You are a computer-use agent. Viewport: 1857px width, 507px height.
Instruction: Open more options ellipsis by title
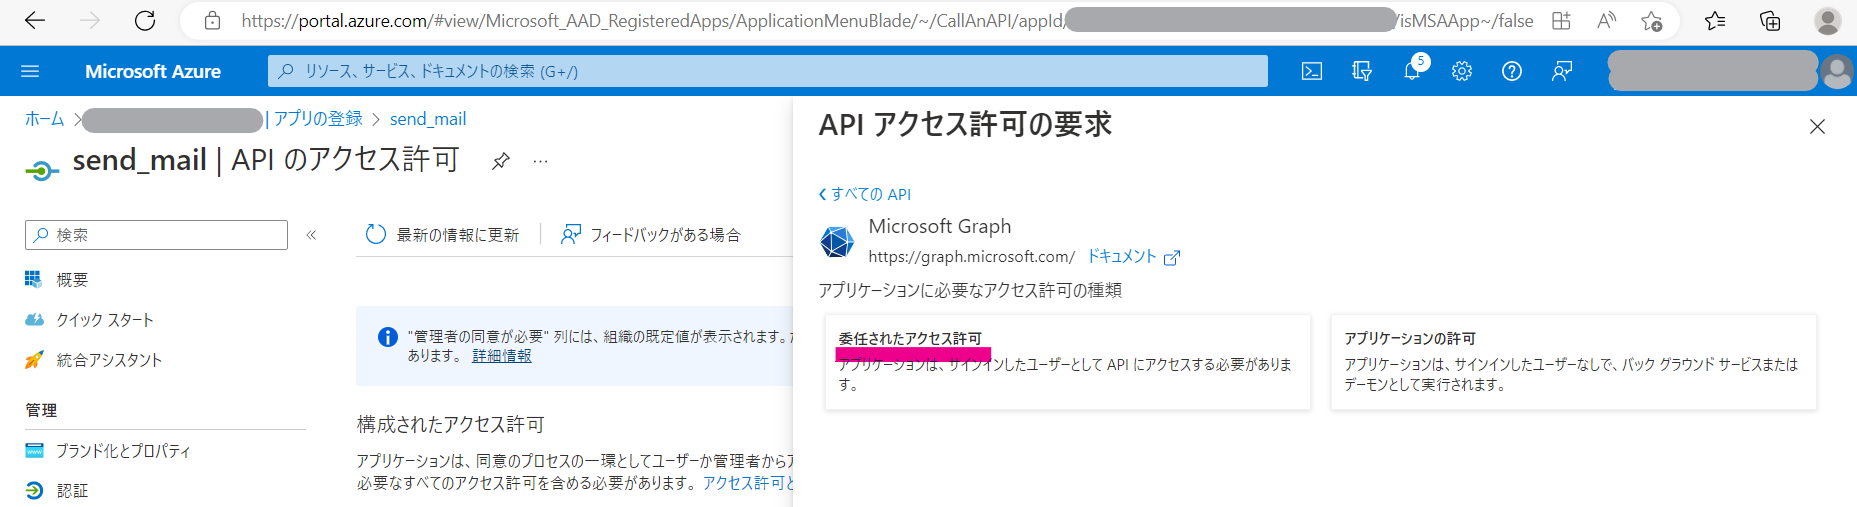tap(540, 161)
